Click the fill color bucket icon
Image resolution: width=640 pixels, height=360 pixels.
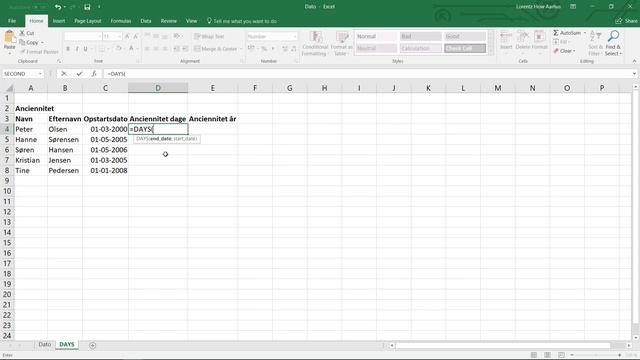point(118,49)
